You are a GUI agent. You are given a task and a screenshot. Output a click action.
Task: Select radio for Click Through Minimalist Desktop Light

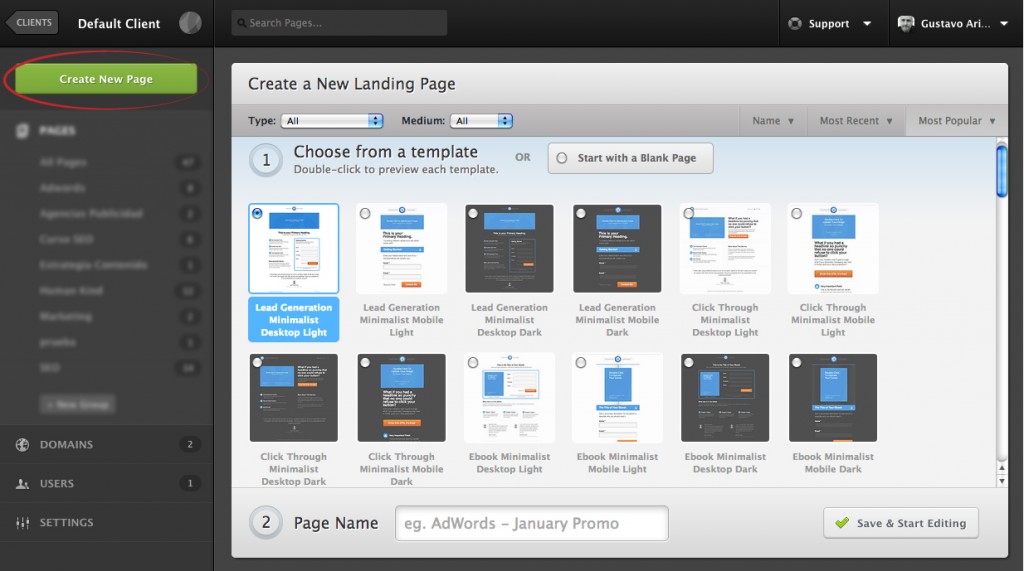[689, 213]
